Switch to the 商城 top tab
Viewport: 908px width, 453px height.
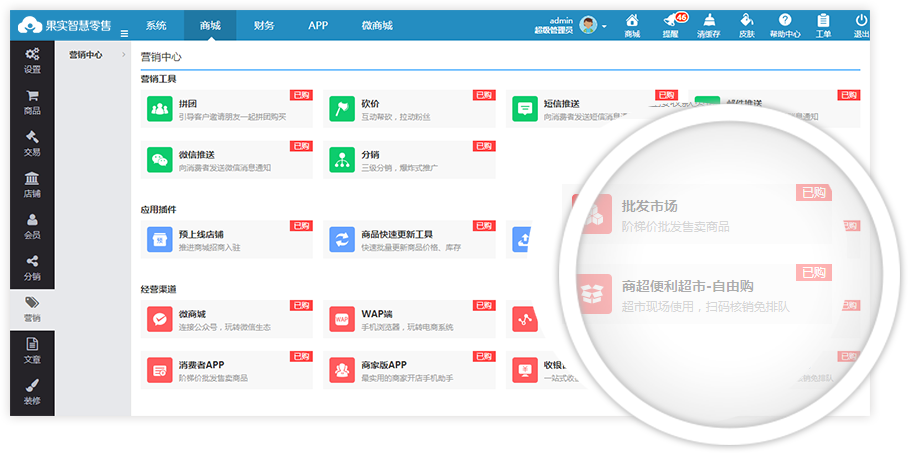coord(210,25)
